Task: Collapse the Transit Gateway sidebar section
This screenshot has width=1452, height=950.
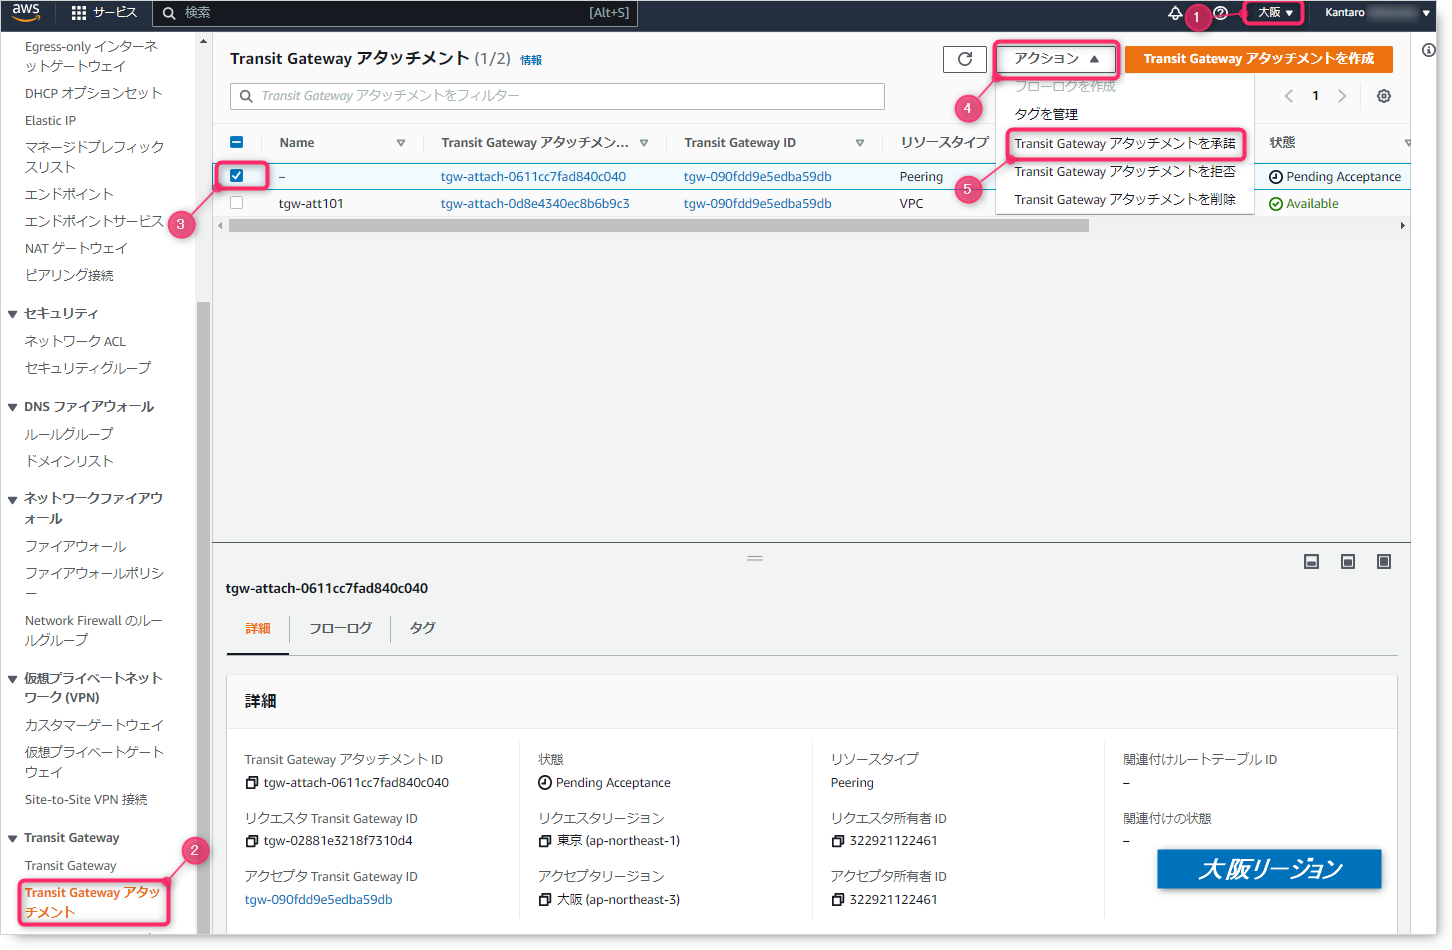Action: coord(13,839)
